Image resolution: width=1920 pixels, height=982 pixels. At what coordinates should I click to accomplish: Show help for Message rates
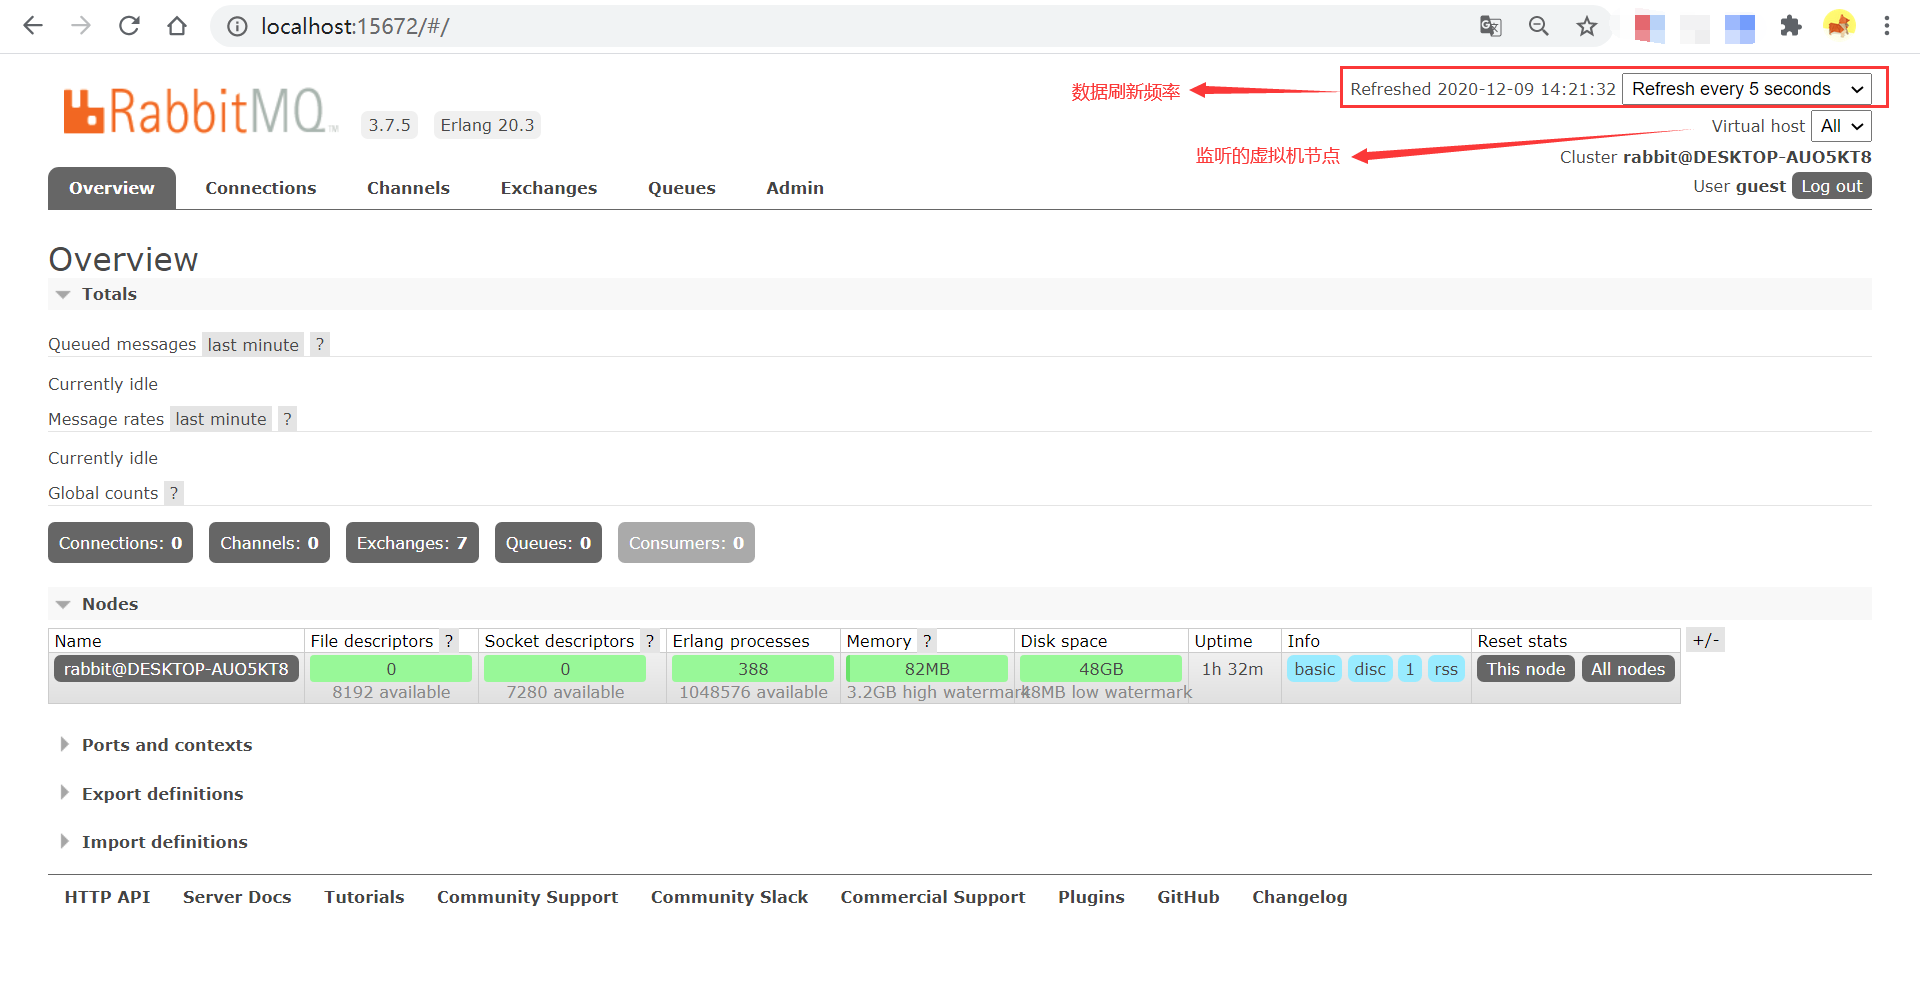[287, 419]
